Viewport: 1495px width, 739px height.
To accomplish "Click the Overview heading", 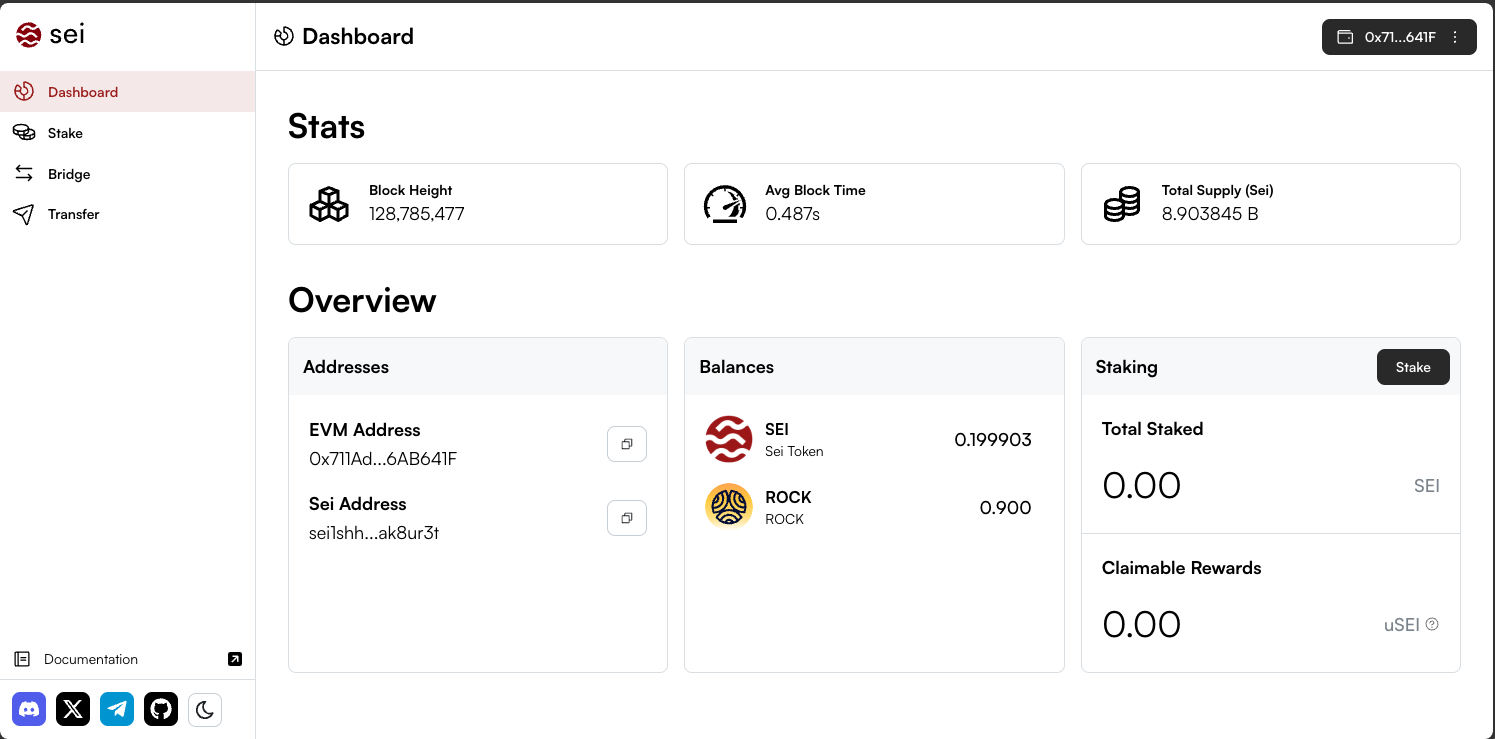I will pyautogui.click(x=362, y=300).
